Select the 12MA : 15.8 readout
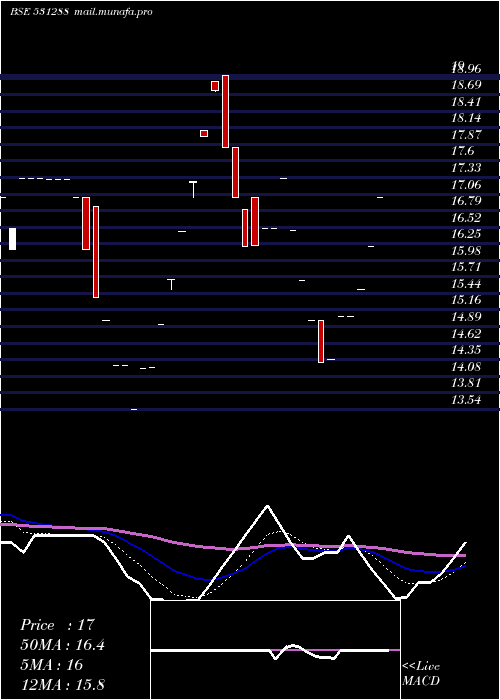 point(62,684)
